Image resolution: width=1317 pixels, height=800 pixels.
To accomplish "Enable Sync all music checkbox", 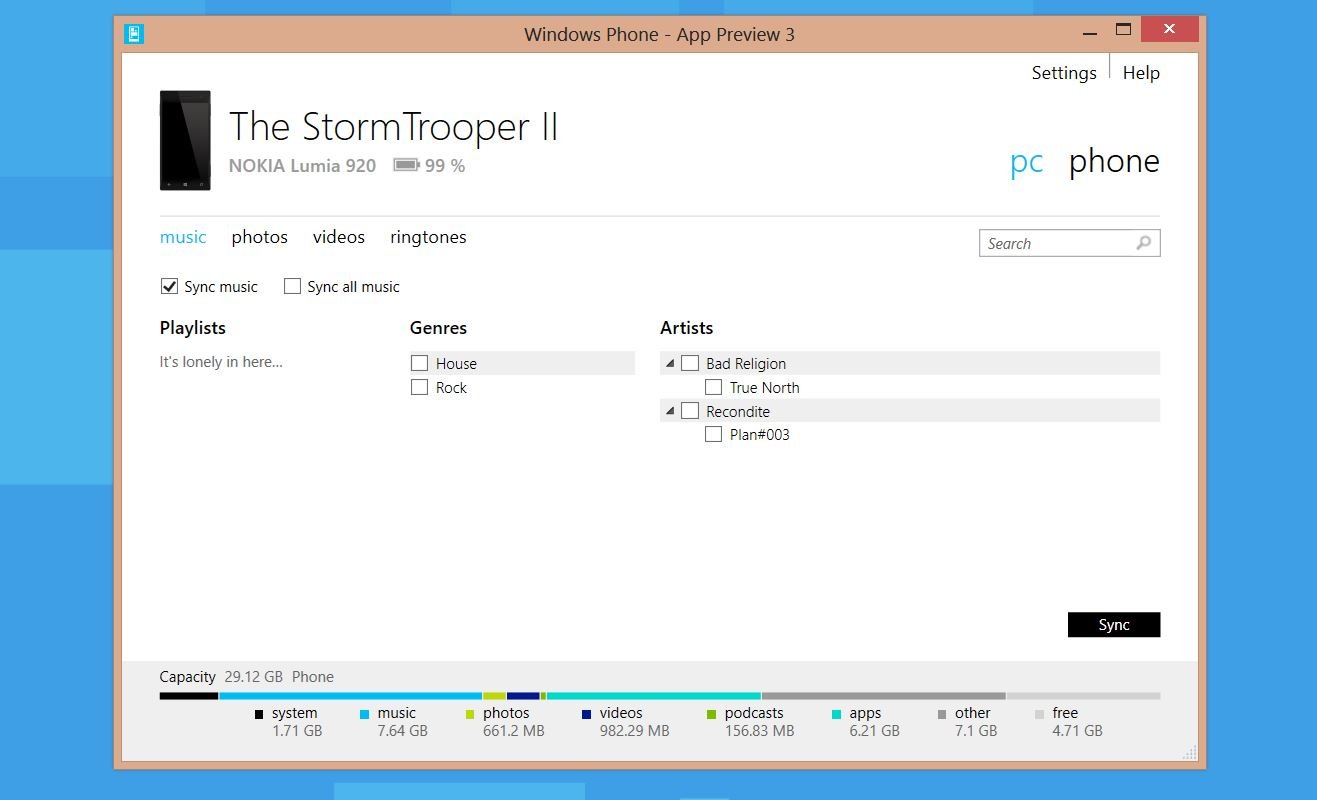I will pos(292,286).
